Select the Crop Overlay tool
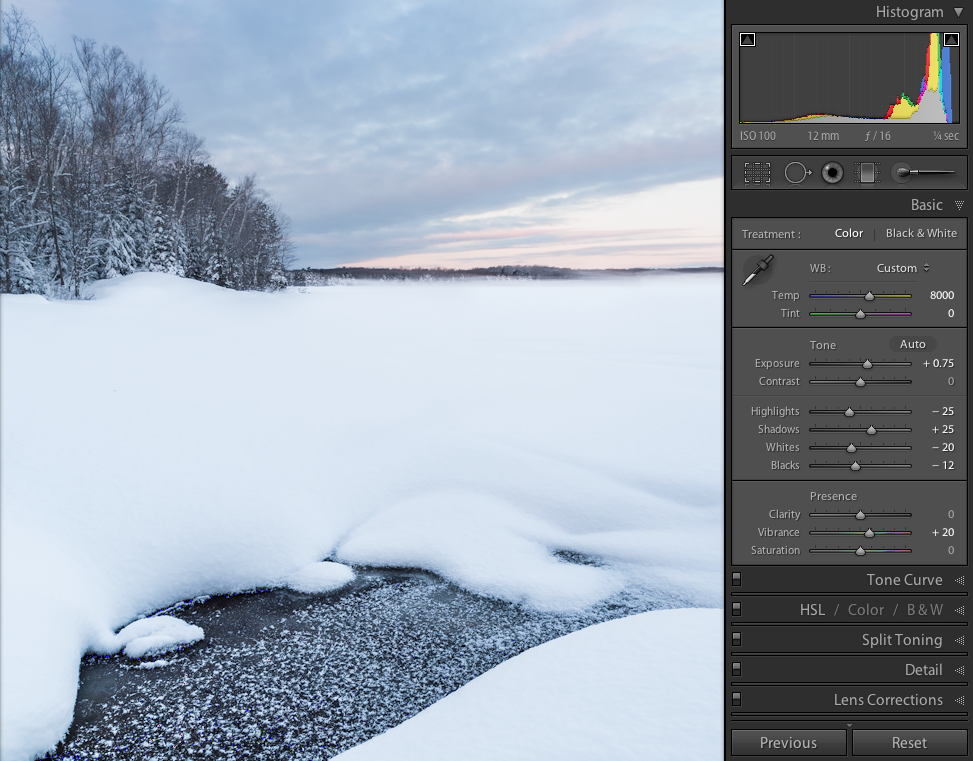Image resolution: width=973 pixels, height=761 pixels. tap(757, 173)
